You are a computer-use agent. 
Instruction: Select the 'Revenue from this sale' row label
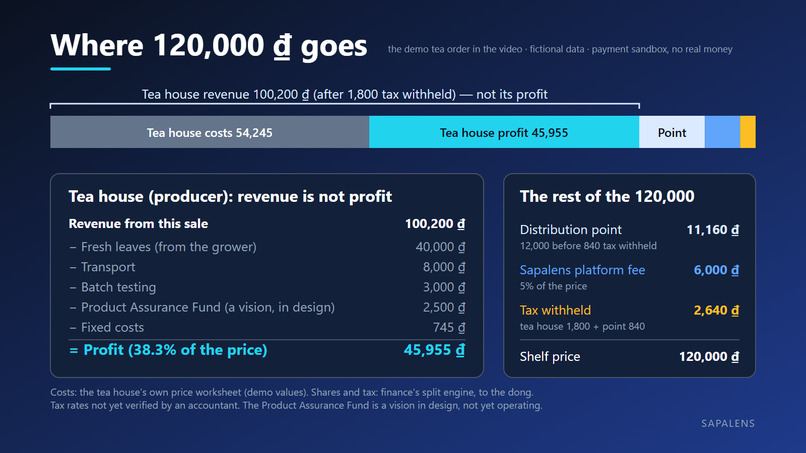(138, 224)
